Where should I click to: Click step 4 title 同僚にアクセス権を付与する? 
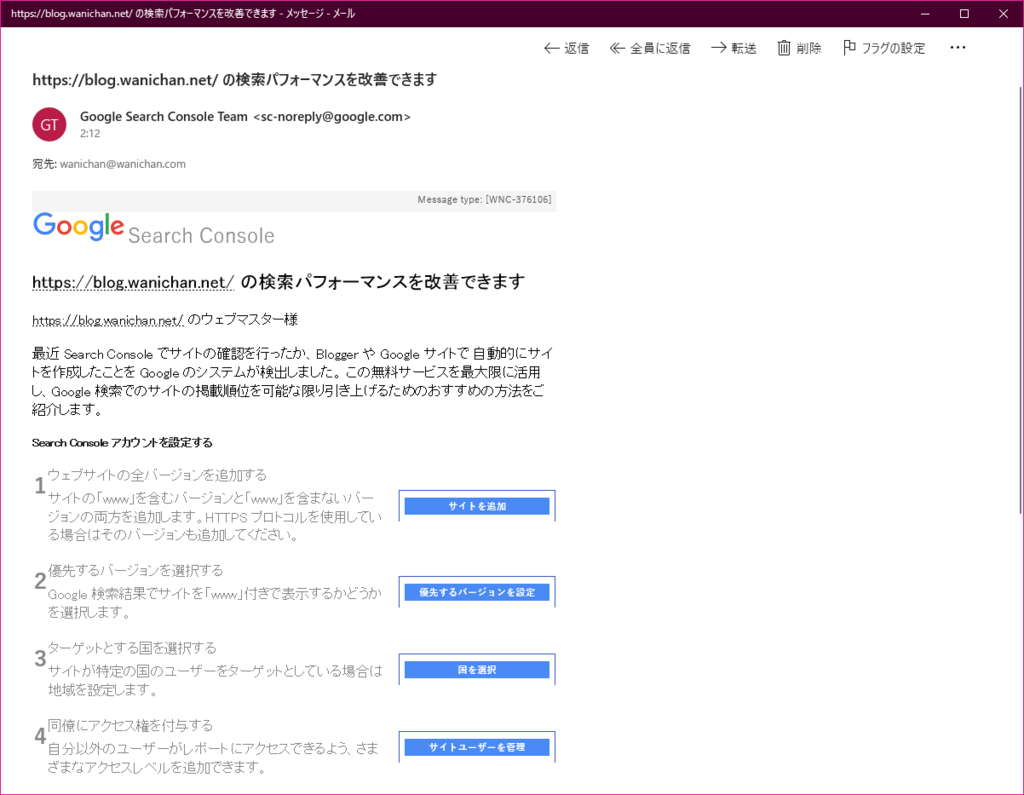tap(131, 725)
